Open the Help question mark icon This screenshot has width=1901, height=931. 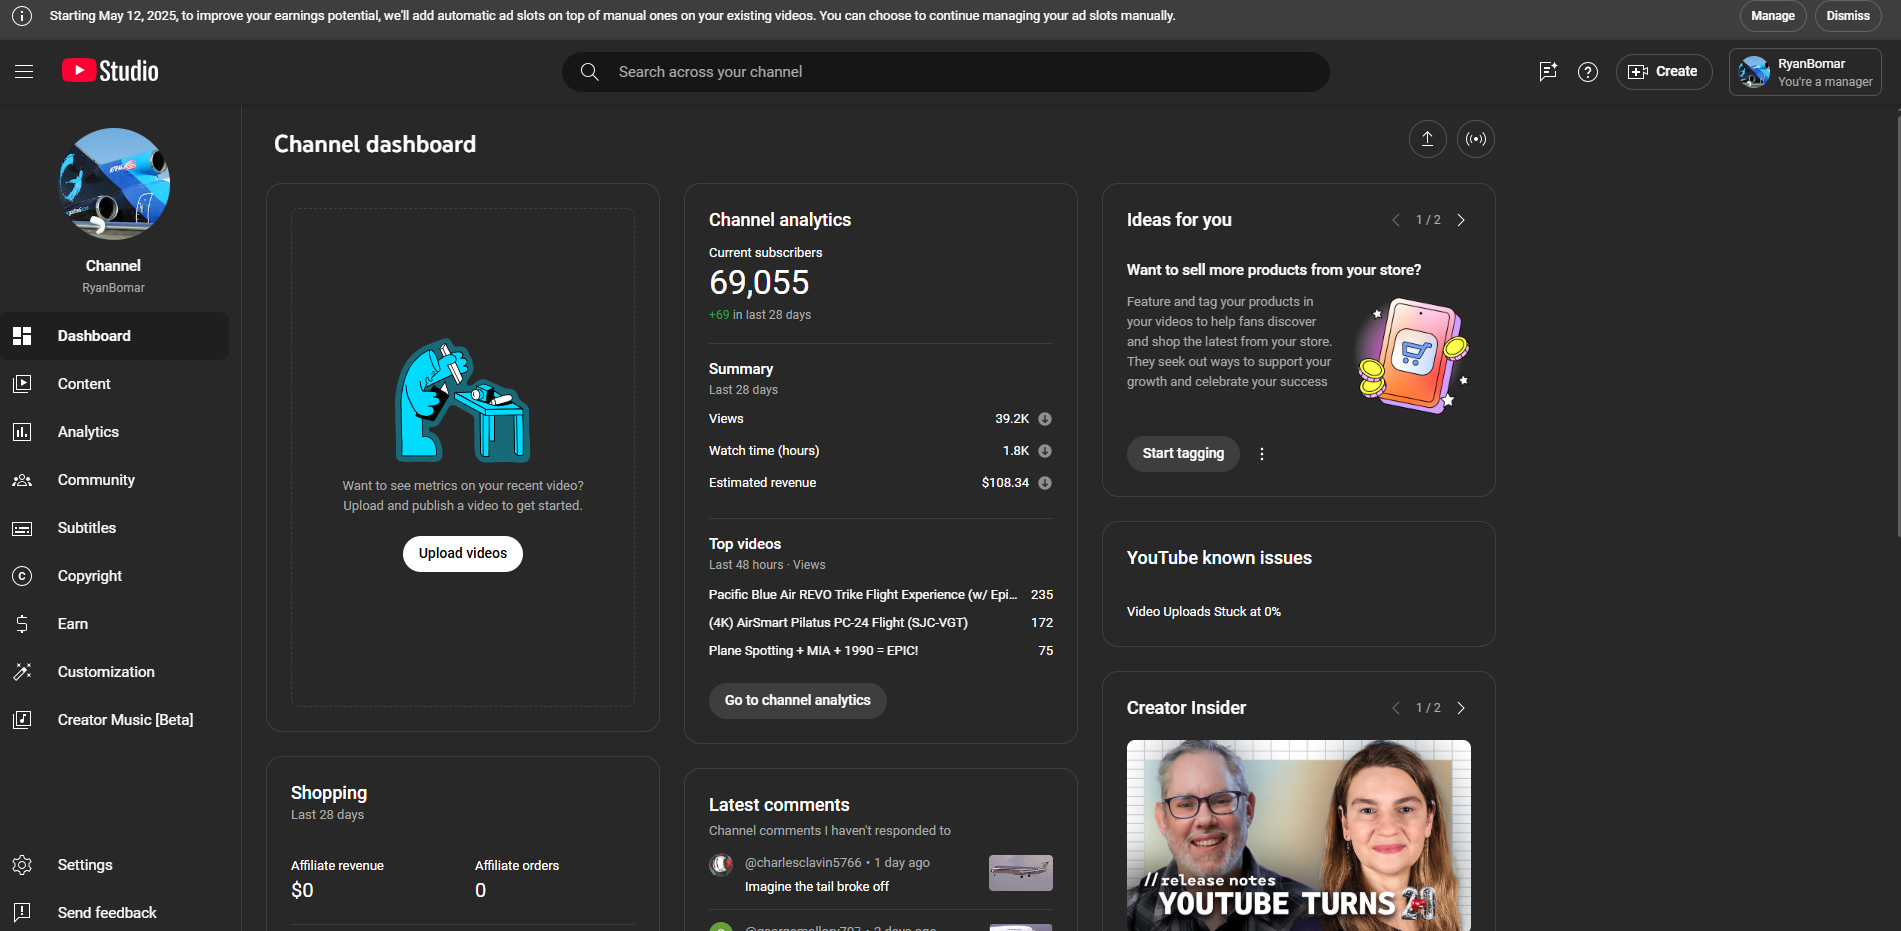tap(1588, 72)
